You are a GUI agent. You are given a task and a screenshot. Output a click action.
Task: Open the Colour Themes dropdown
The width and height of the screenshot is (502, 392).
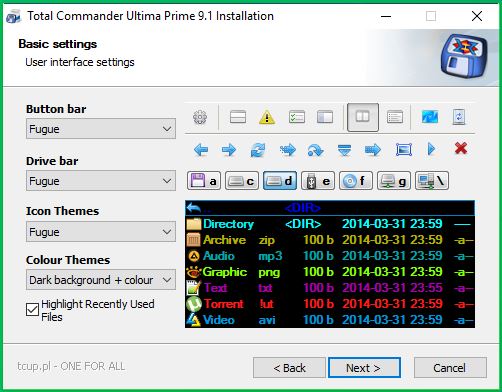coord(101,280)
